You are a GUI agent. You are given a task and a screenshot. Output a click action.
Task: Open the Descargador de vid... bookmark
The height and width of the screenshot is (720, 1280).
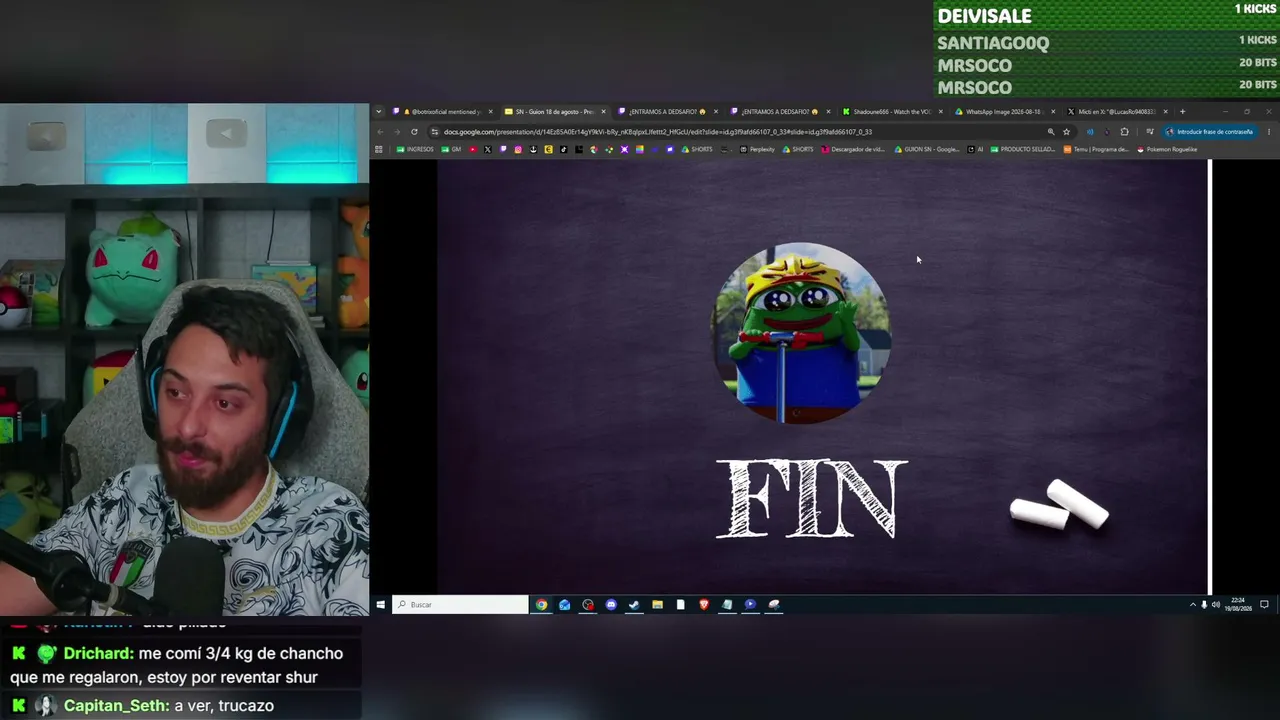pos(853,149)
